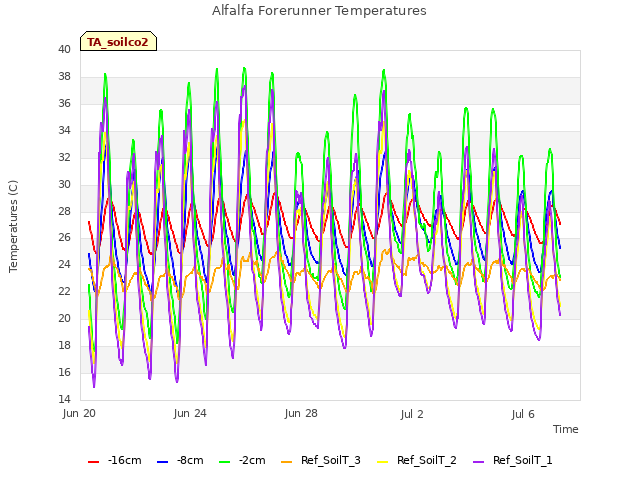This screenshot has height=480, width=640.
Task: Click the chart title Alfalfa Forerunner Temperatures
Action: click(x=319, y=11)
